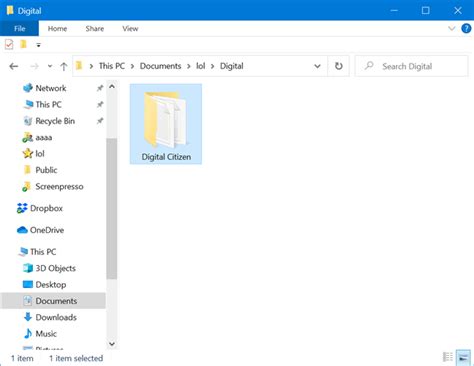Viewport: 474px width, 366px height.
Task: Click lol in the address bar
Action: [200, 66]
